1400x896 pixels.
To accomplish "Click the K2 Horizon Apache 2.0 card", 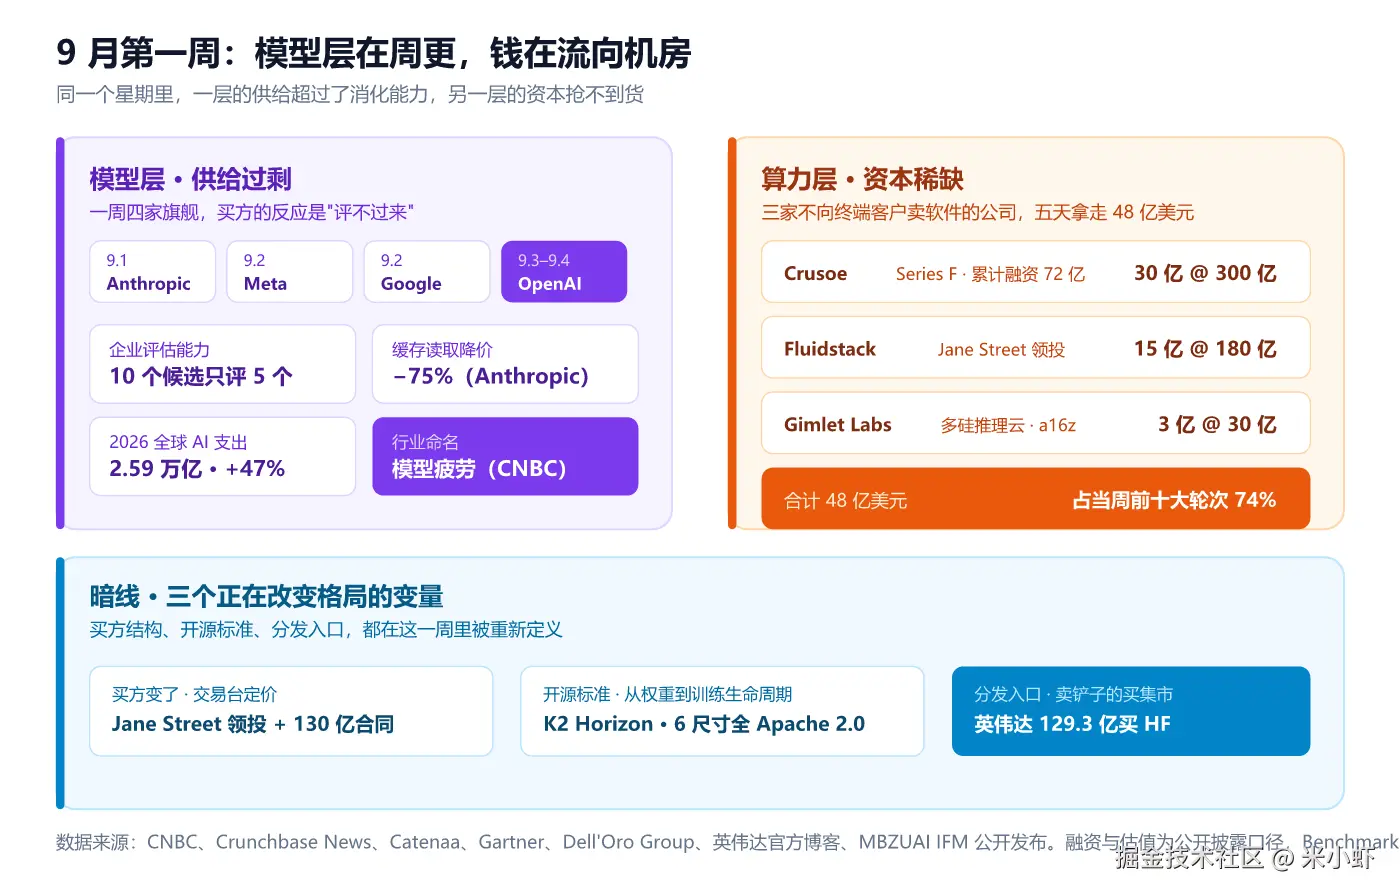I will 722,711.
